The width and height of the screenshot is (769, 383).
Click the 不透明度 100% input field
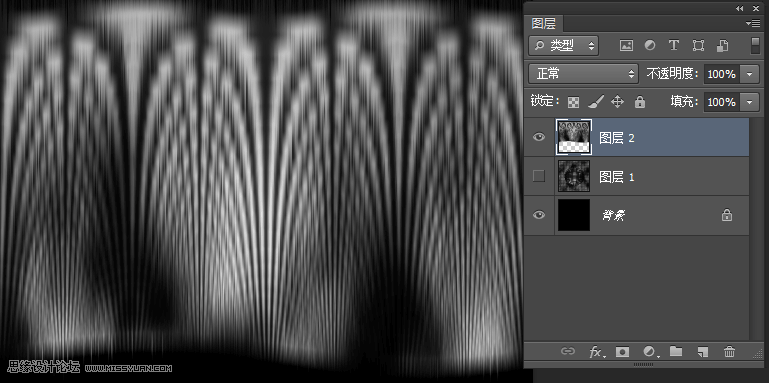(721, 74)
